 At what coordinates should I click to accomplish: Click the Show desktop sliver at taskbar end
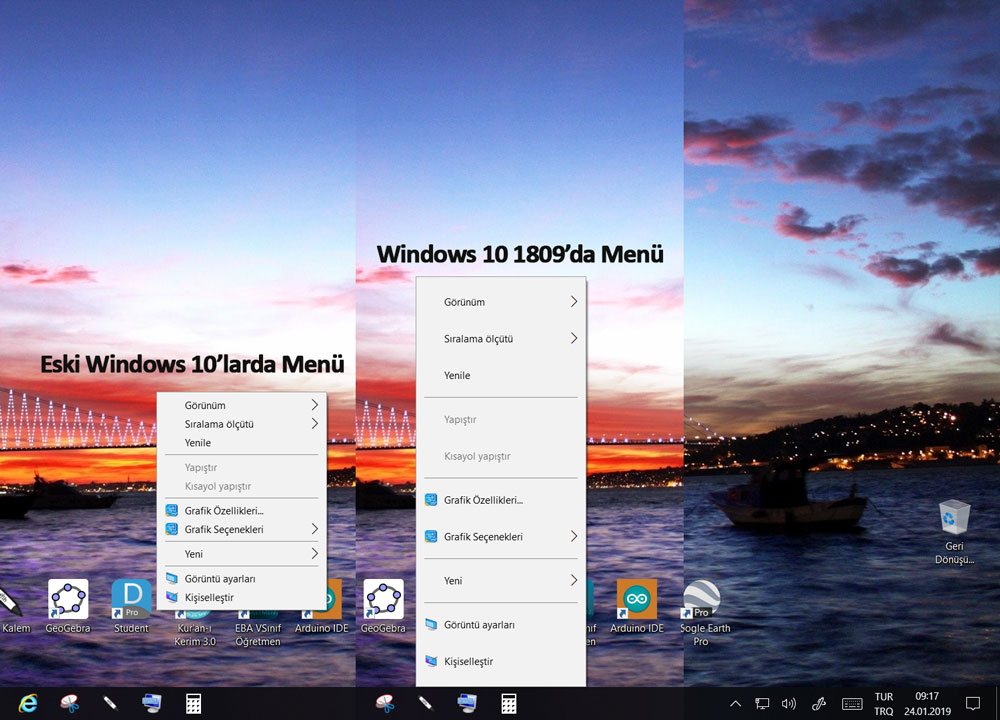click(997, 703)
